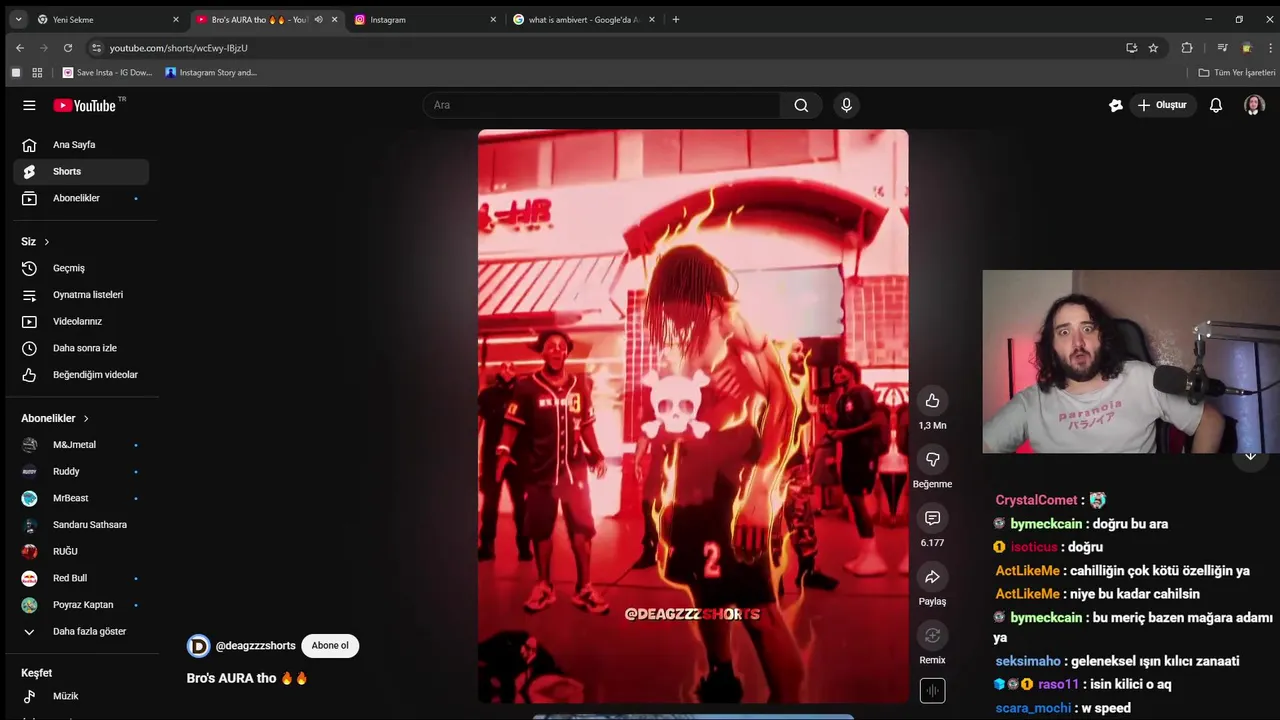Expand Daha fazla göster subscriptions

pos(81,631)
